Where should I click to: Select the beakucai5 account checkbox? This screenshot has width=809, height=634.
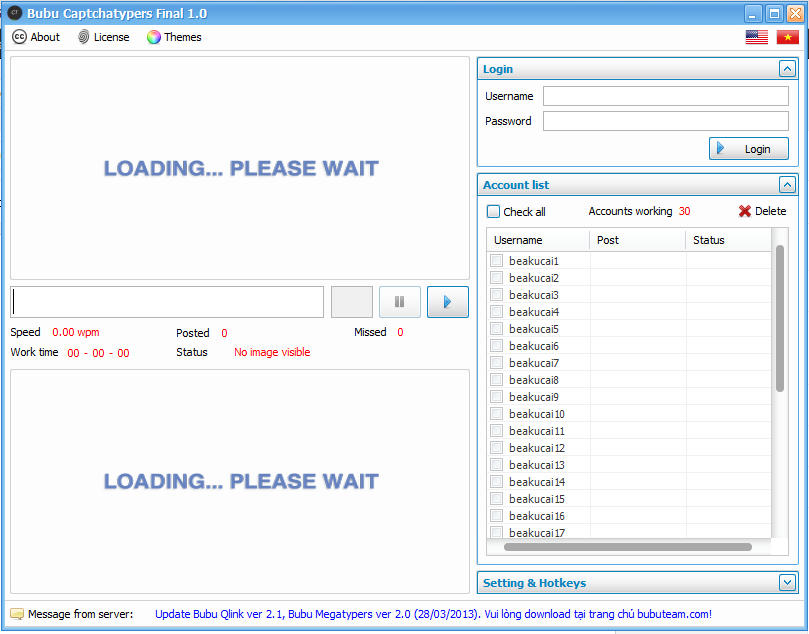496,329
